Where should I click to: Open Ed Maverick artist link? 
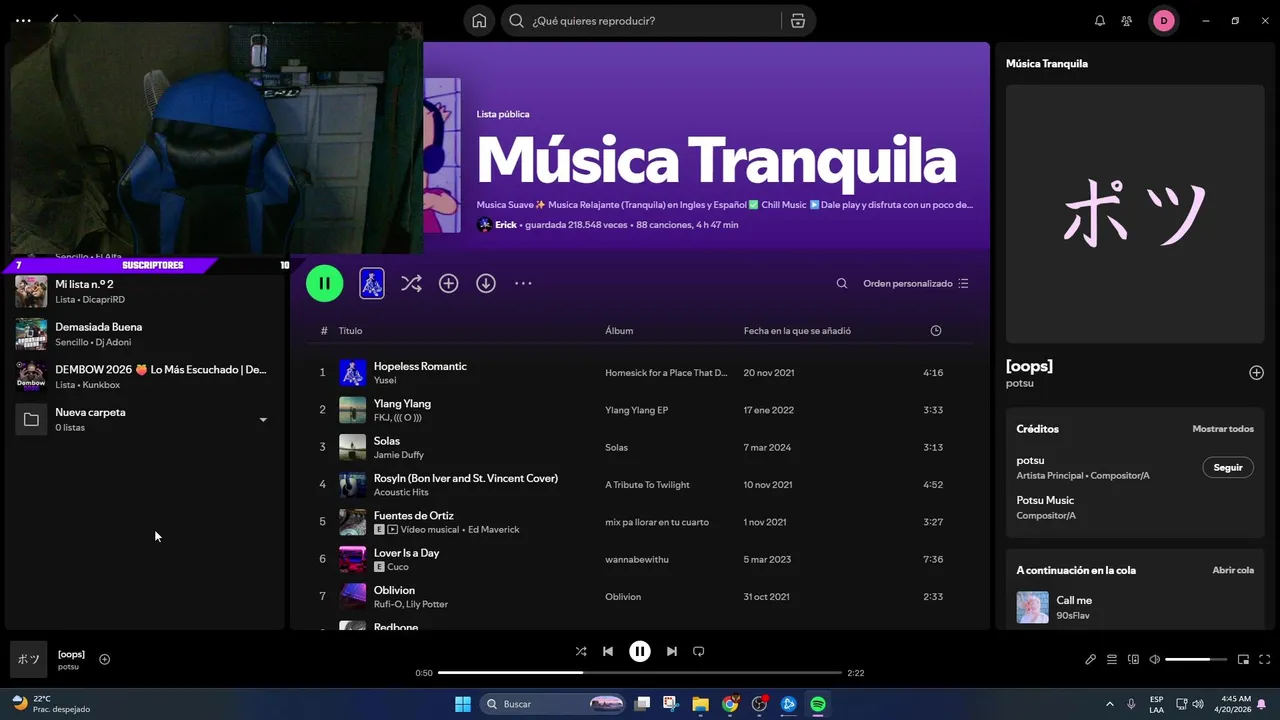coord(494,529)
